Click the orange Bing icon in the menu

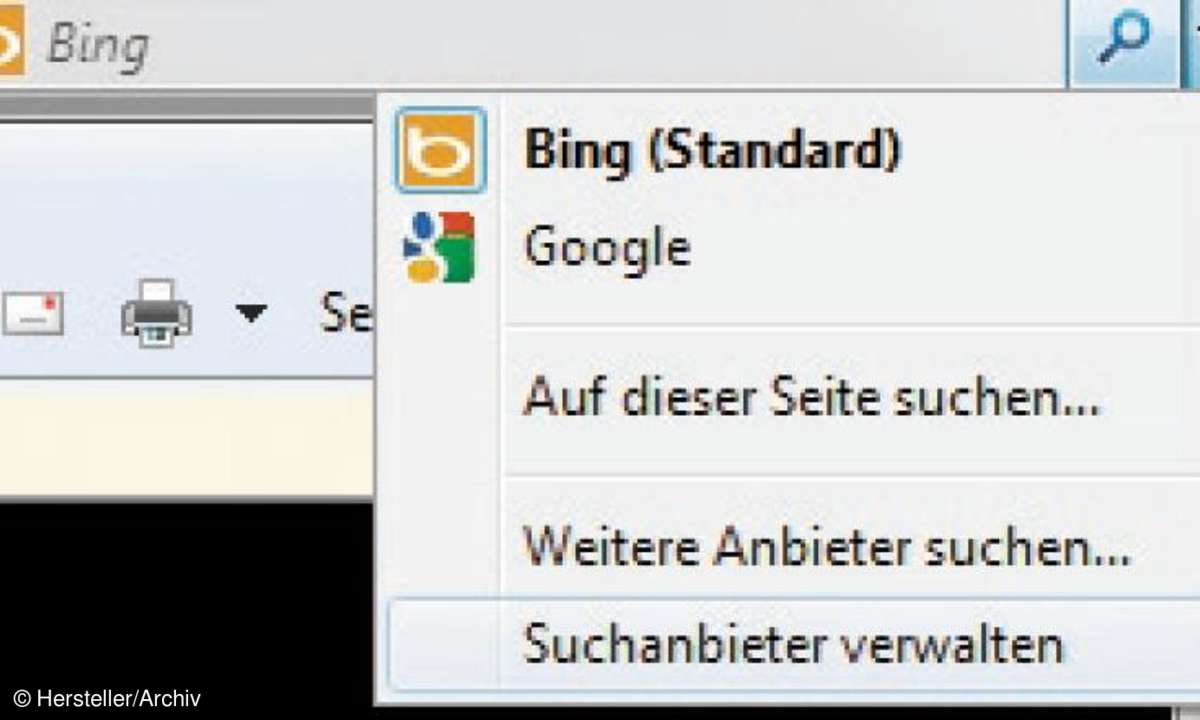(440, 150)
